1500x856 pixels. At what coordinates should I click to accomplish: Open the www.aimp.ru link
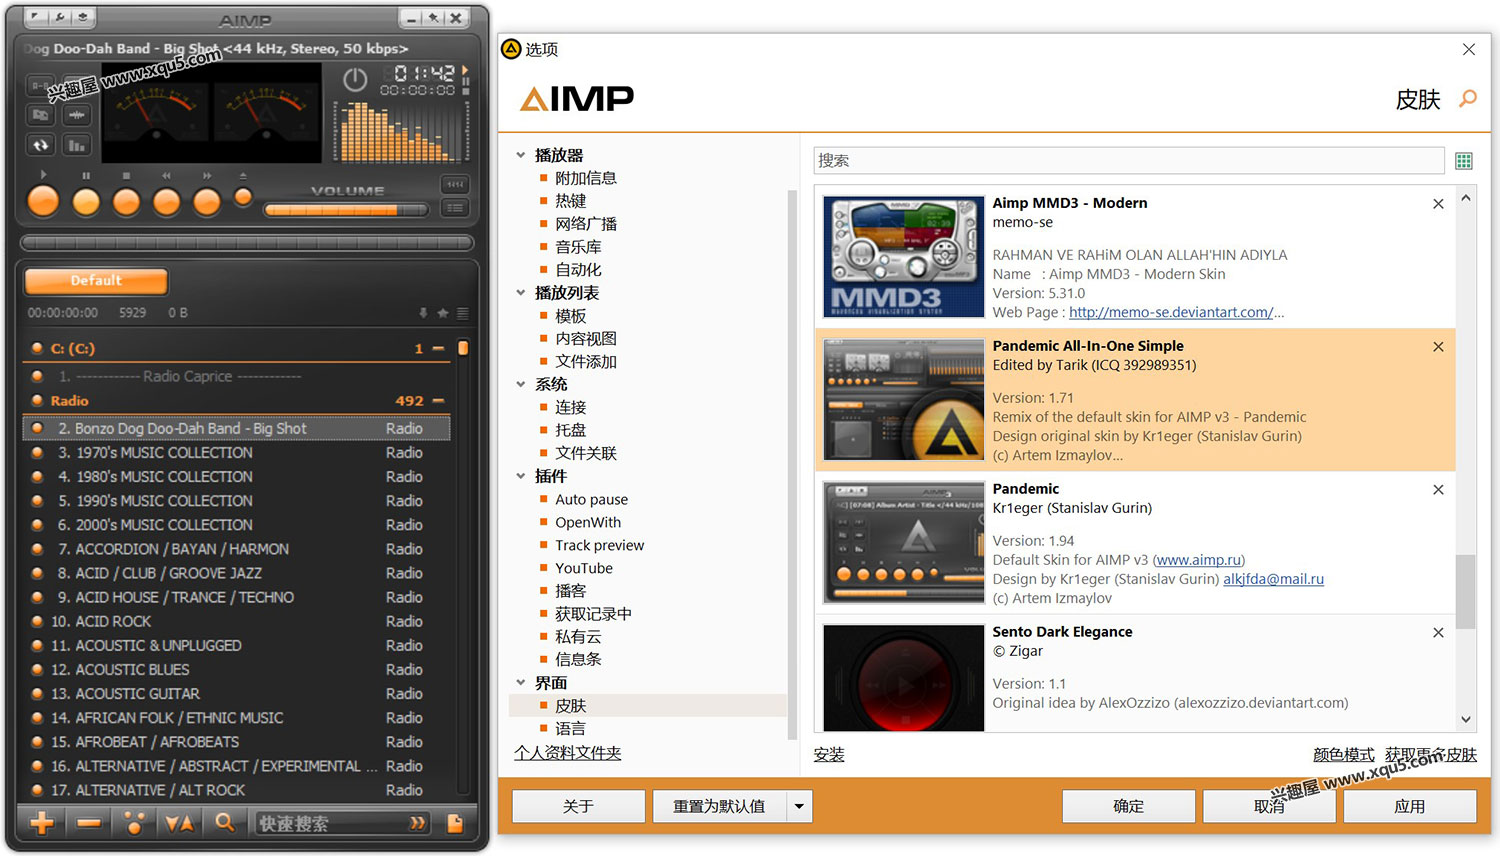coord(1199,560)
